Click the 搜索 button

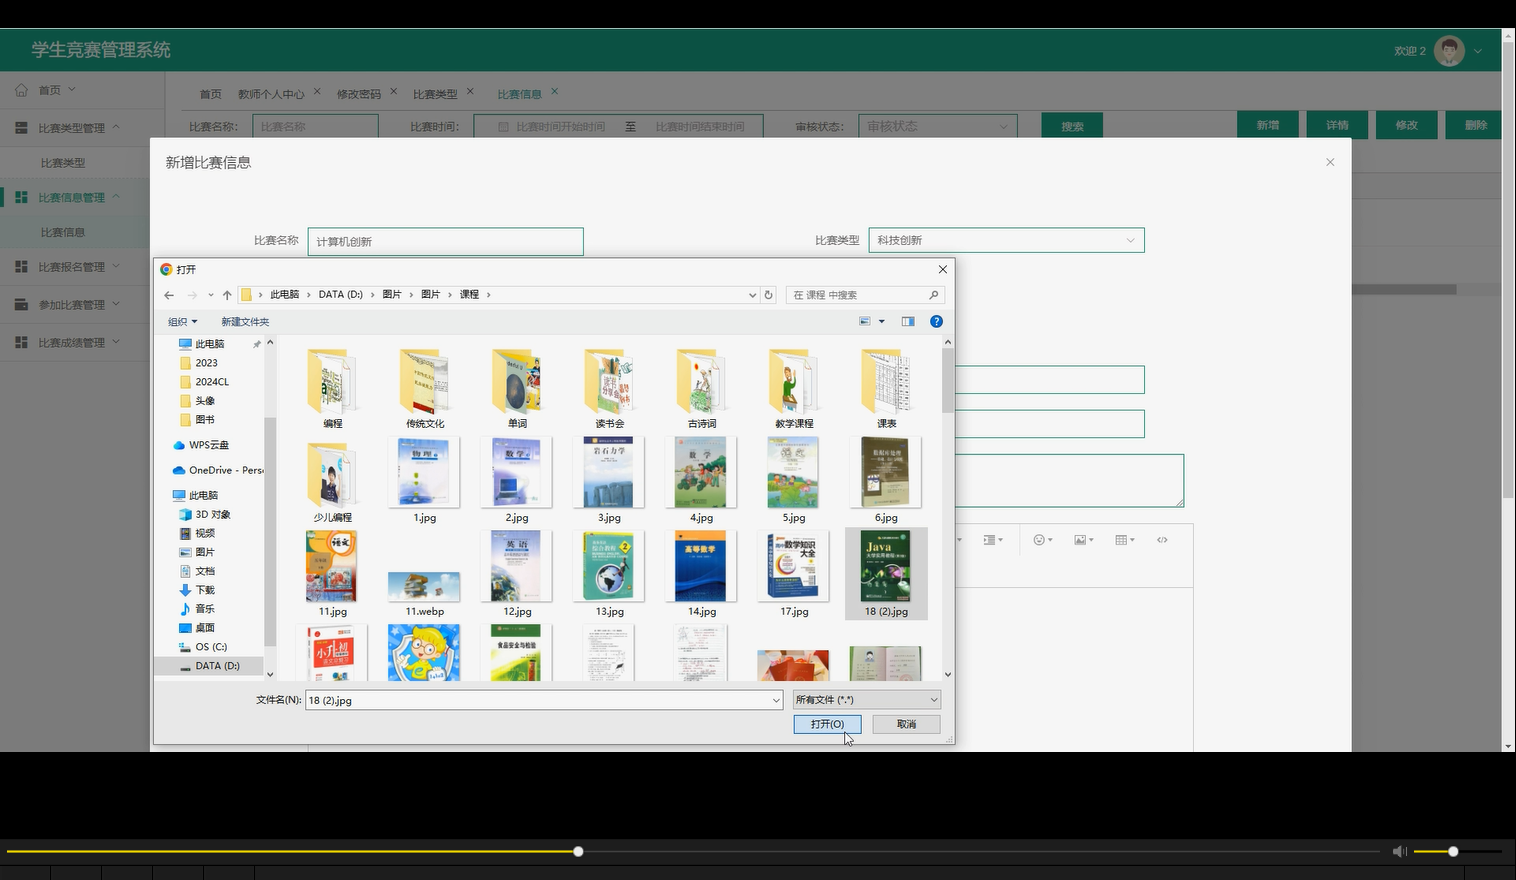click(1072, 127)
